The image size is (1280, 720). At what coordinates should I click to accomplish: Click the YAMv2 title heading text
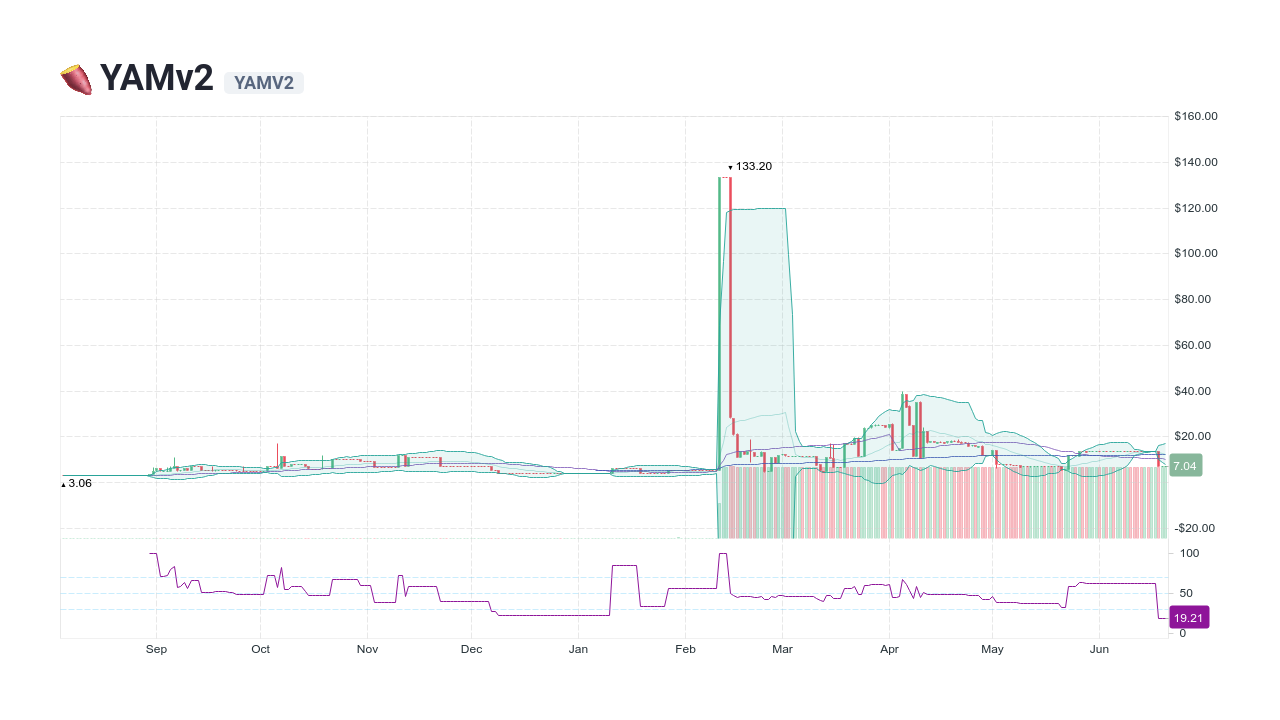pyautogui.click(x=157, y=77)
